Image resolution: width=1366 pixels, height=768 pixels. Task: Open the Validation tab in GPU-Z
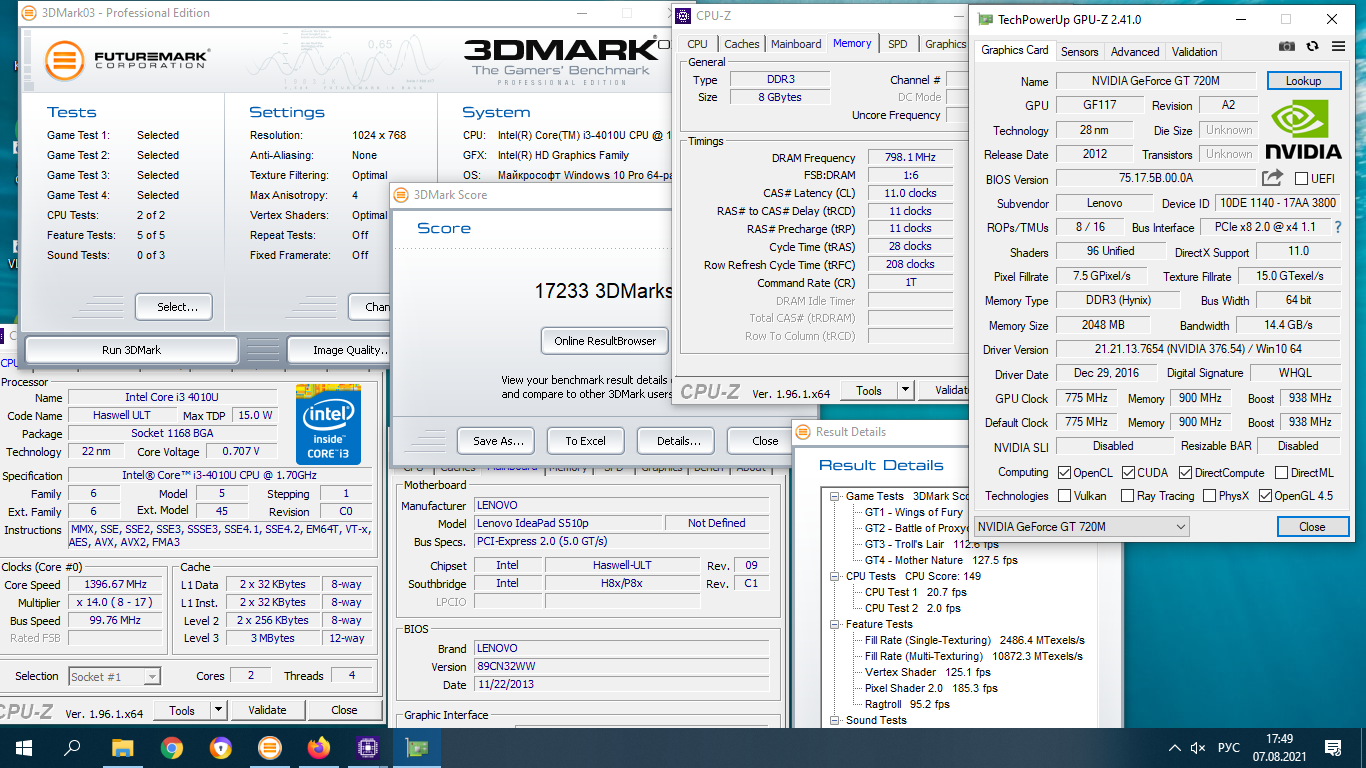(x=1195, y=51)
